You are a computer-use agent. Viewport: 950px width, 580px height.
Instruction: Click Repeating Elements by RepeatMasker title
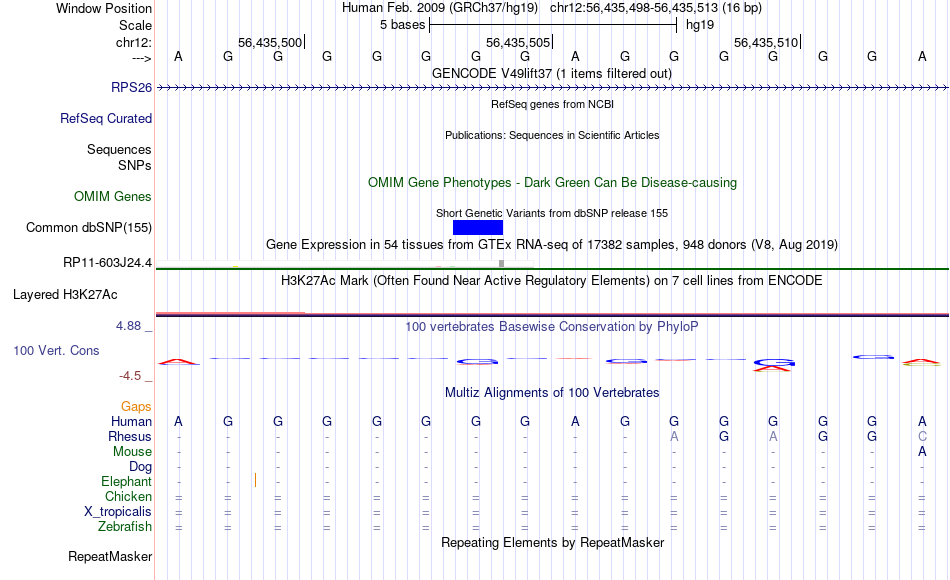[552, 542]
